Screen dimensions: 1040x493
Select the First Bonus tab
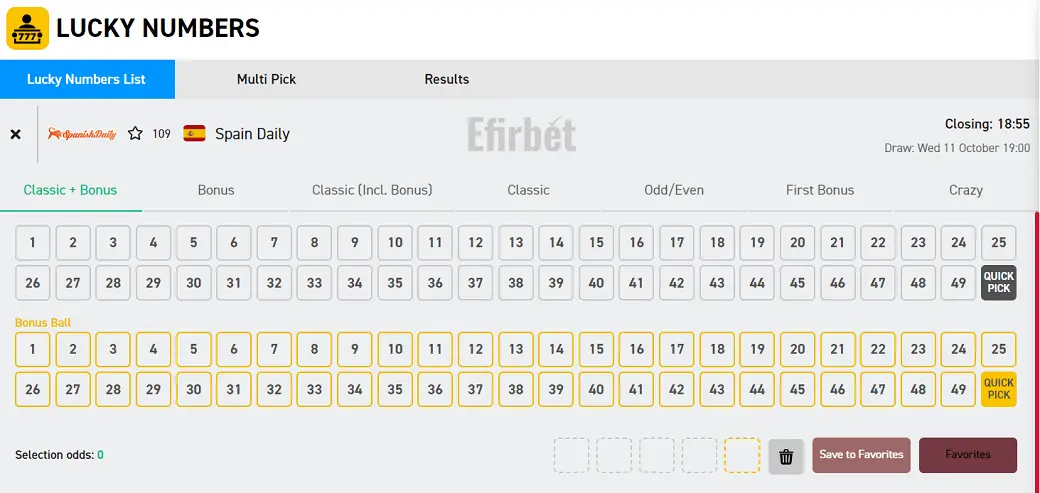pyautogui.click(x=820, y=190)
